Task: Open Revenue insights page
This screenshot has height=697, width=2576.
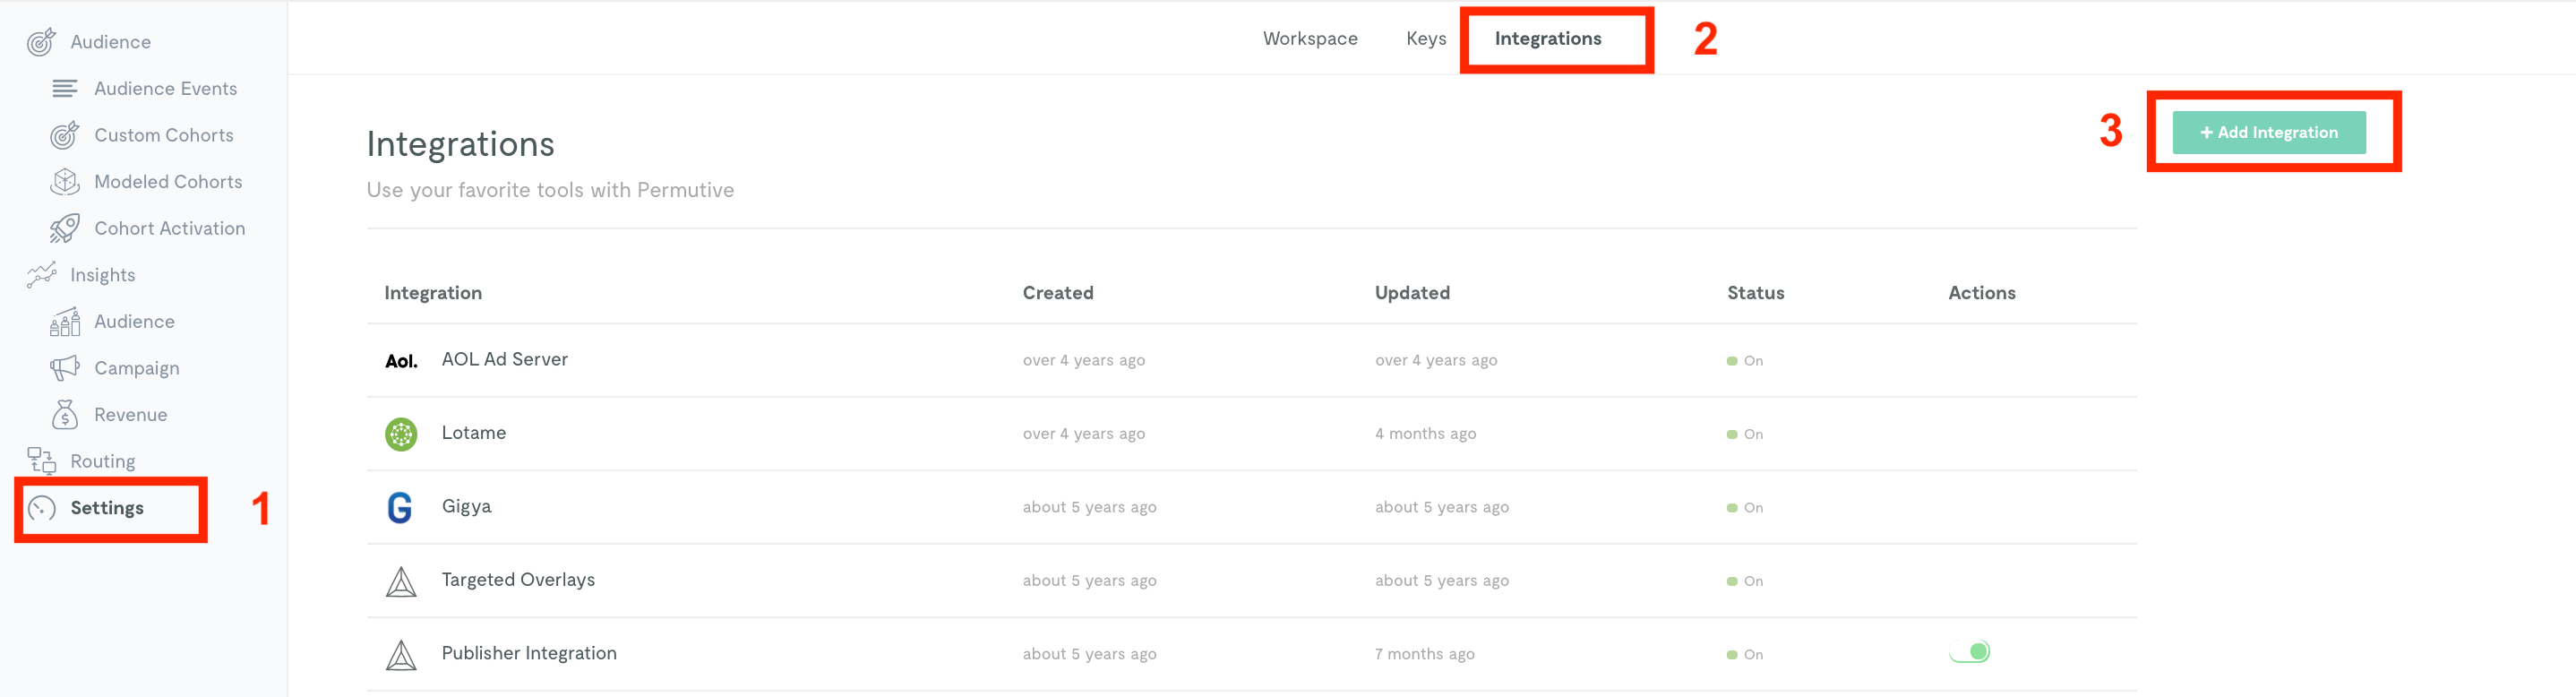Action: coord(131,415)
